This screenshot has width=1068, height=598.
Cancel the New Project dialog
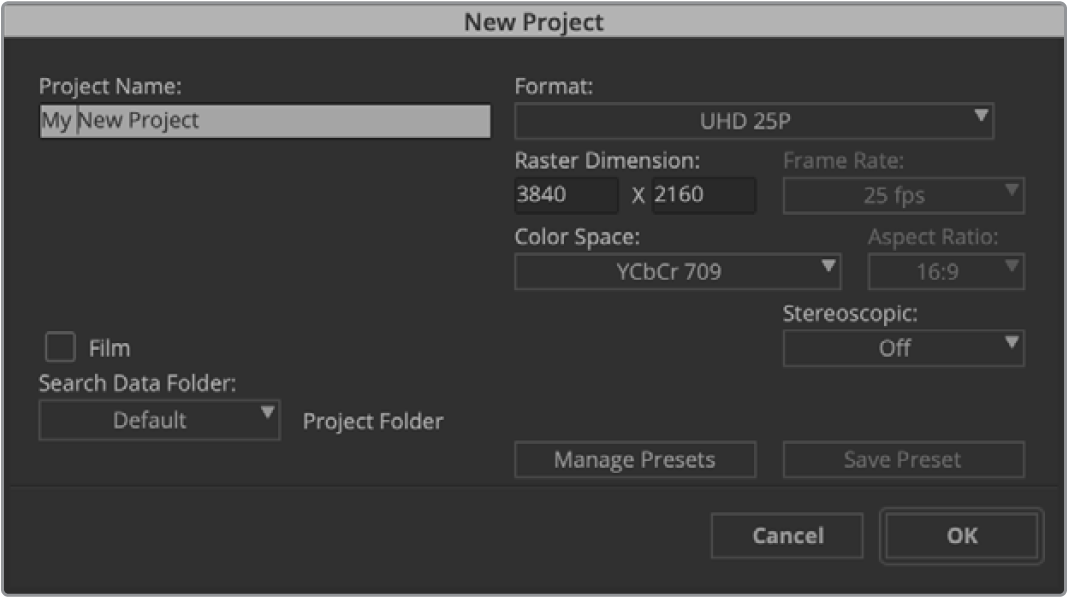tap(787, 536)
